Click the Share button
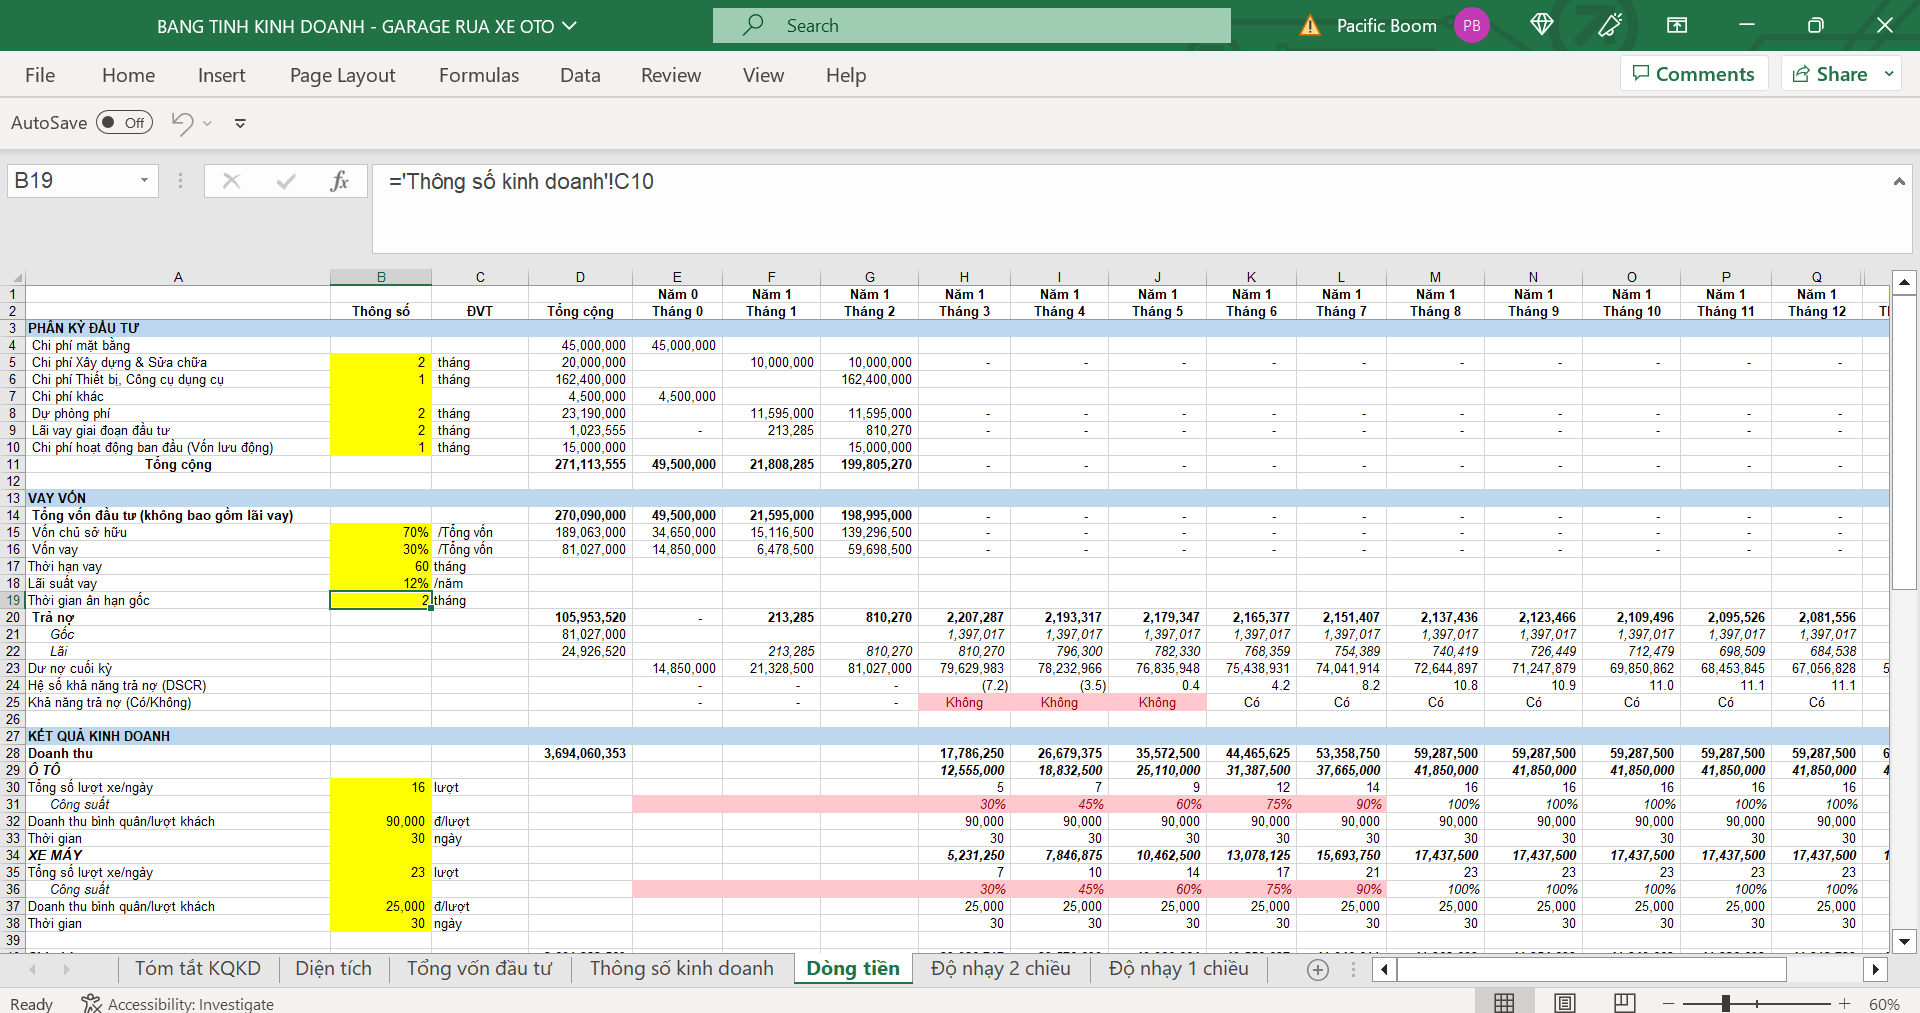Viewport: 1920px width, 1013px height. click(1829, 74)
